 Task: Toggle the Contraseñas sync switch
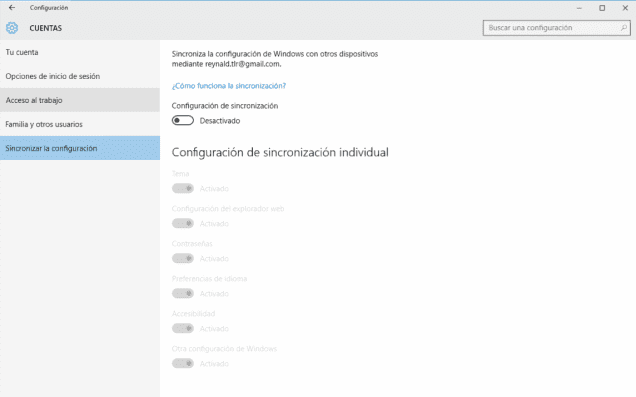[x=183, y=258]
